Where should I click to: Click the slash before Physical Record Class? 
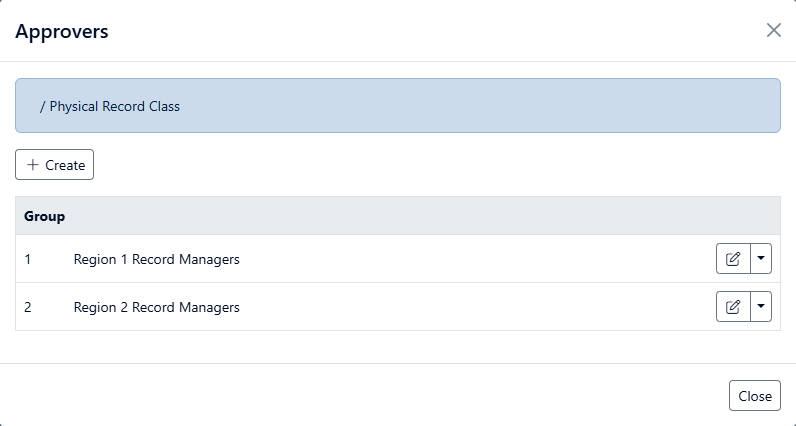[42, 106]
